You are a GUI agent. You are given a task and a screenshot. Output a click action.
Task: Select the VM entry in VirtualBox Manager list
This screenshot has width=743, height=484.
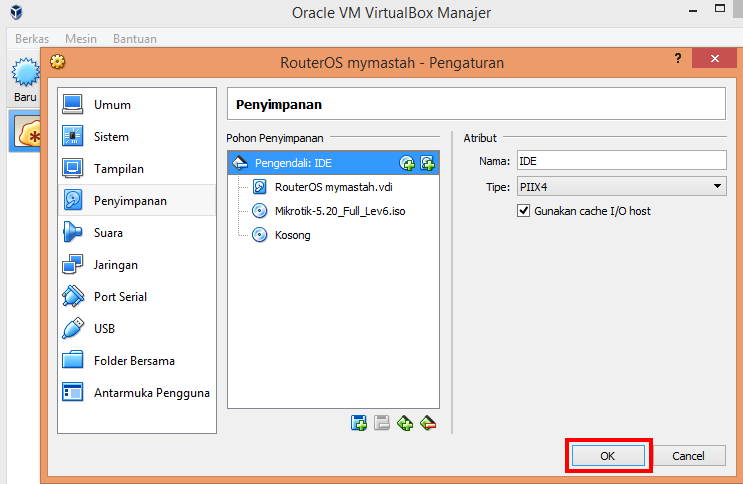[25, 131]
